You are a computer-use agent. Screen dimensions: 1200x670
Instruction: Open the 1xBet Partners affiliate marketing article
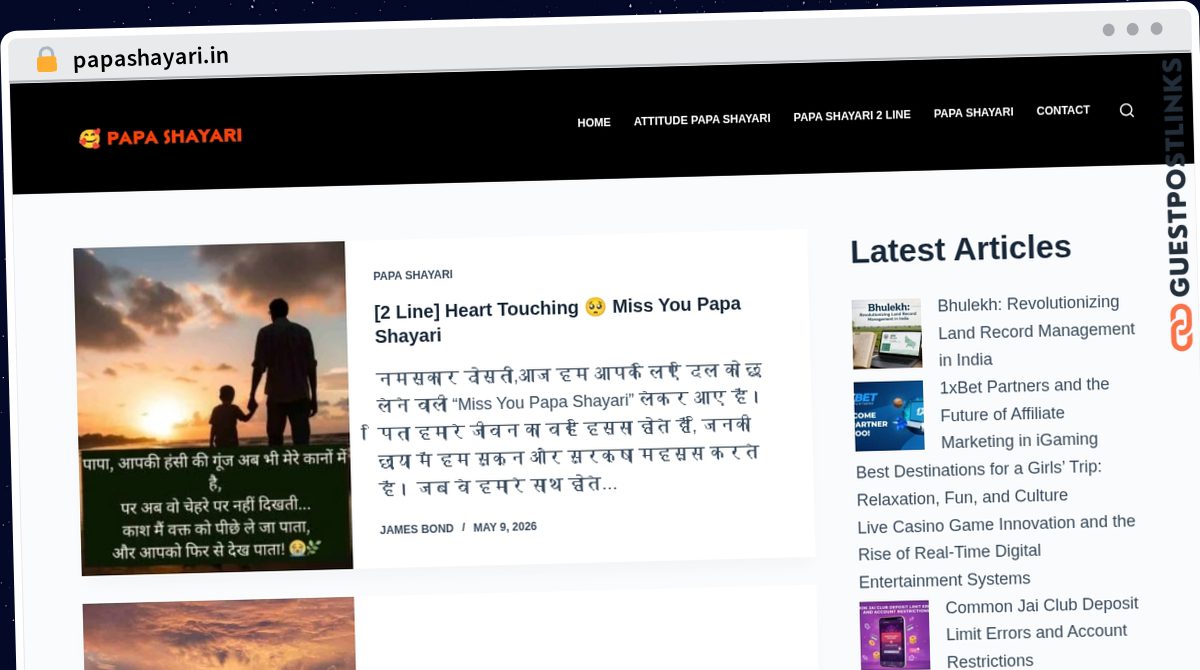(x=1024, y=413)
